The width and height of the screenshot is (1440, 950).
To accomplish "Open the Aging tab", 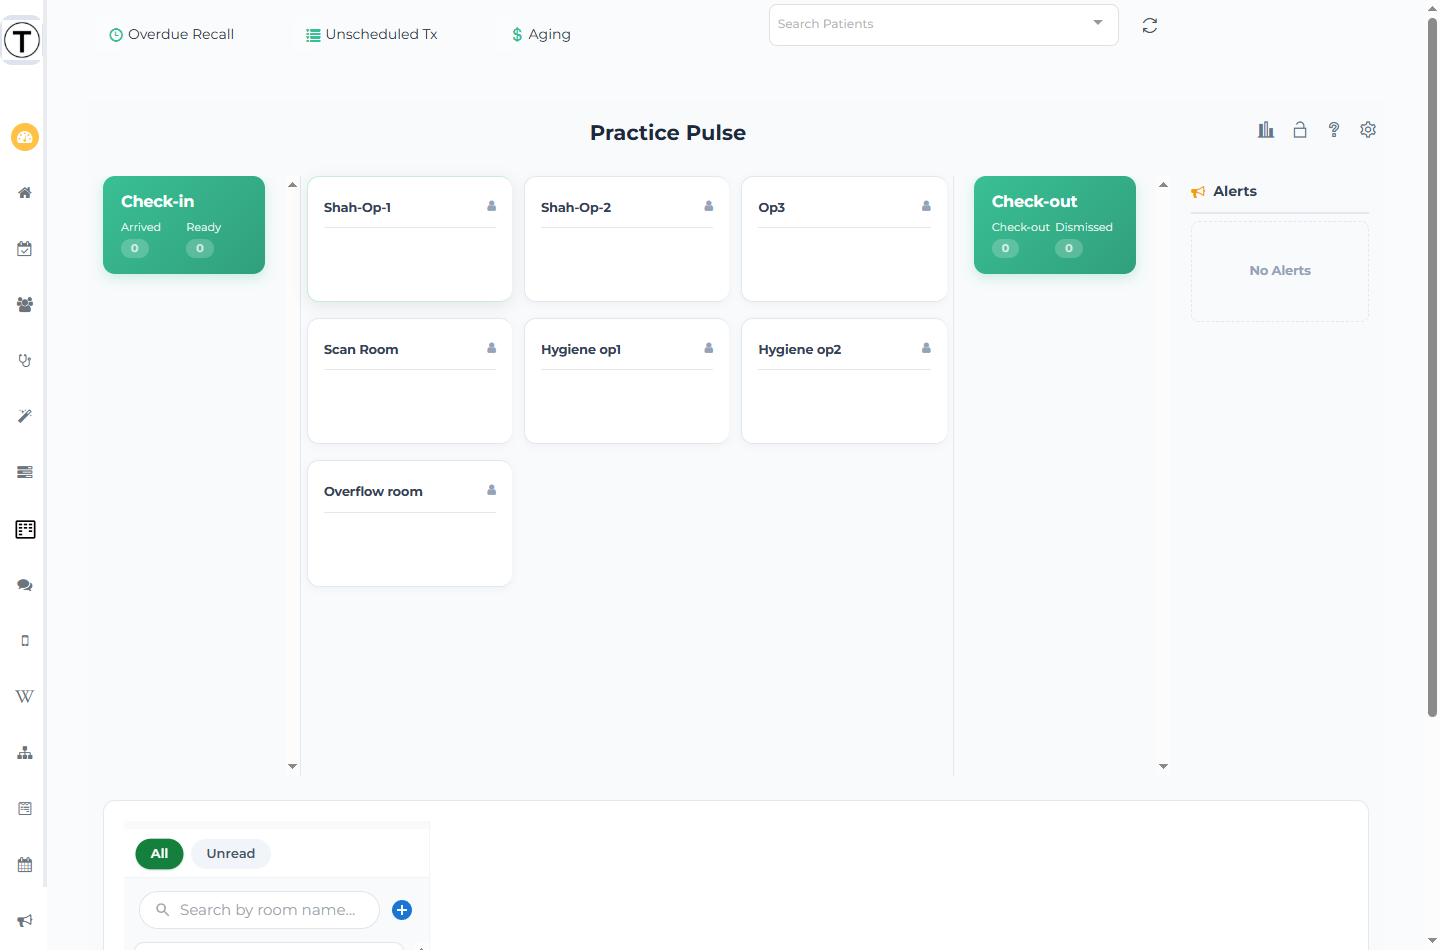I will (x=541, y=34).
